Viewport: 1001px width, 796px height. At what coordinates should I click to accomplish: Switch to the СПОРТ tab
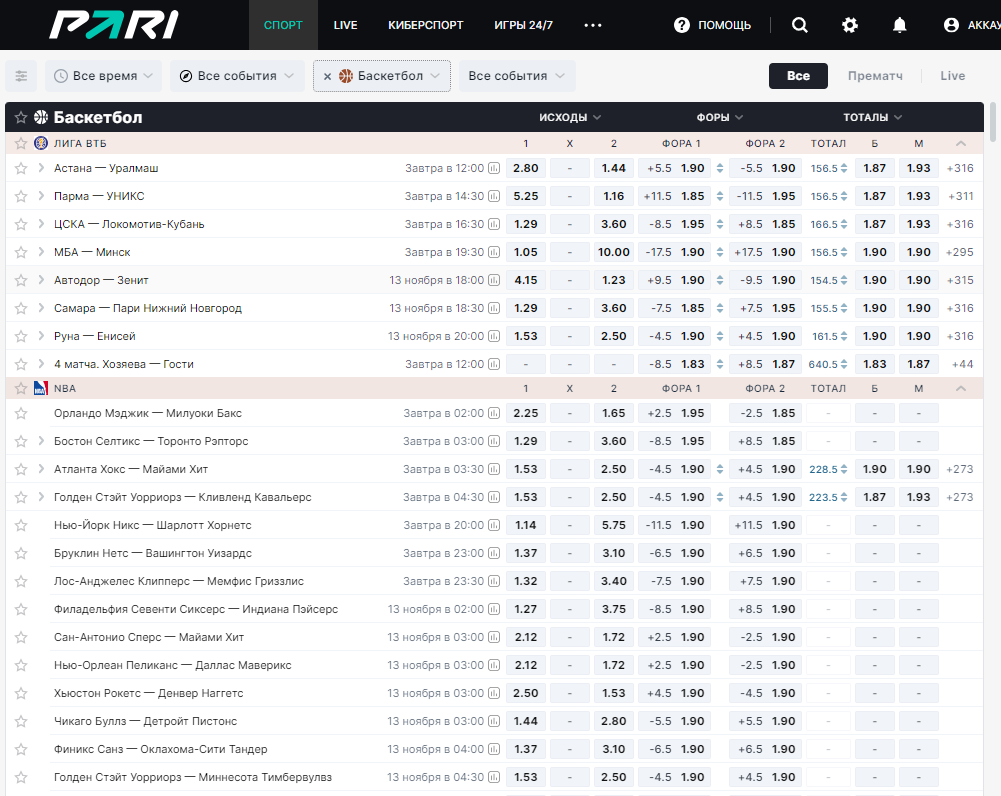click(283, 25)
